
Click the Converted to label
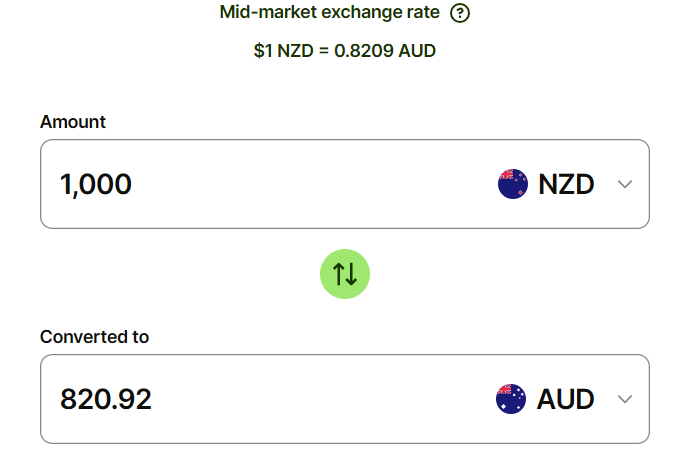pos(94,337)
